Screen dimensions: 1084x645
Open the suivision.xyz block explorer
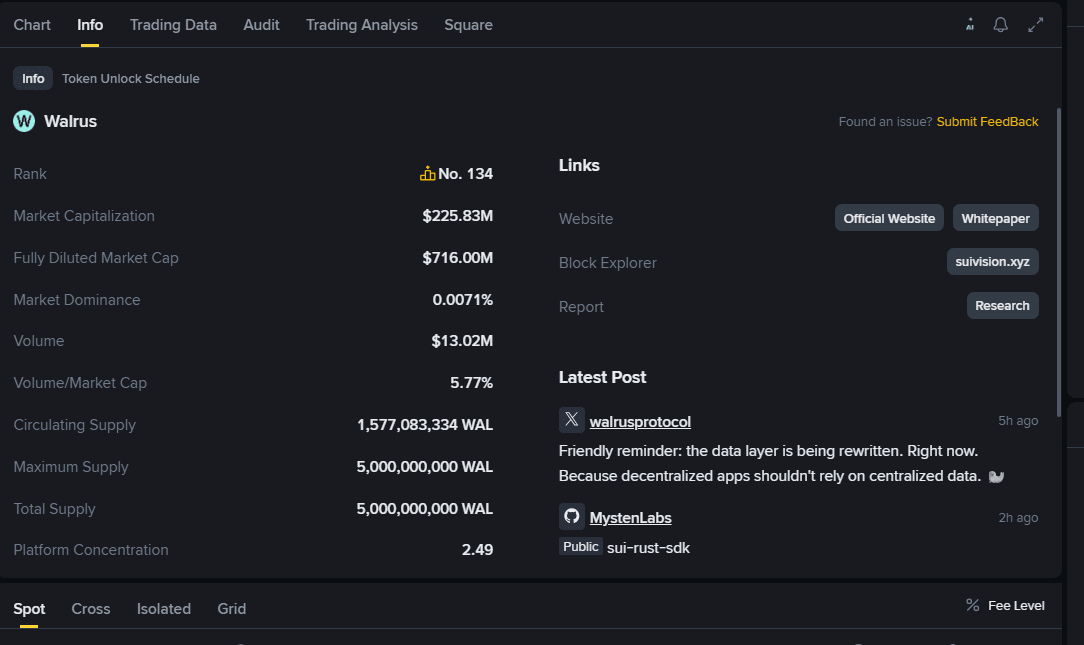[x=992, y=262]
